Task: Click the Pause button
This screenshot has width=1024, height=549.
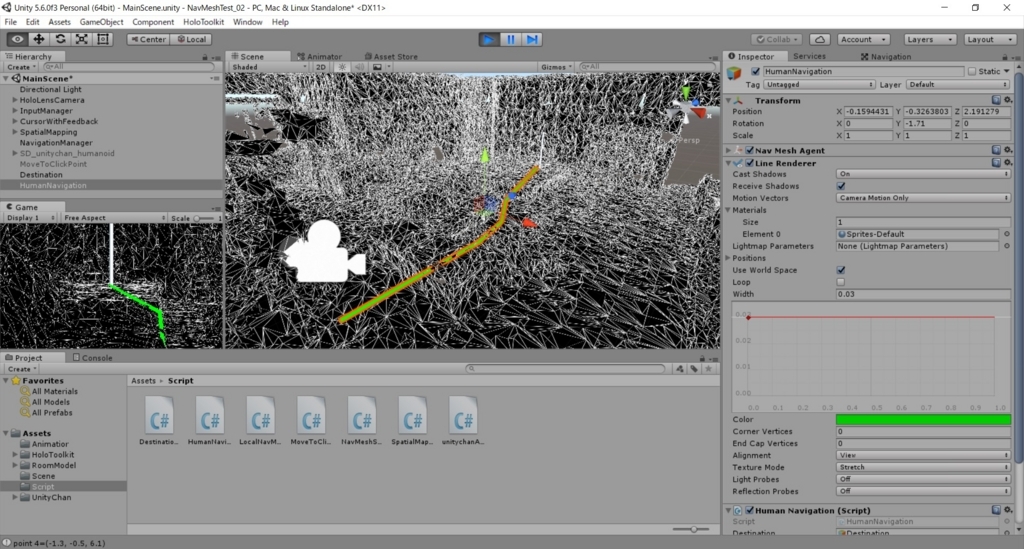Action: click(511, 39)
